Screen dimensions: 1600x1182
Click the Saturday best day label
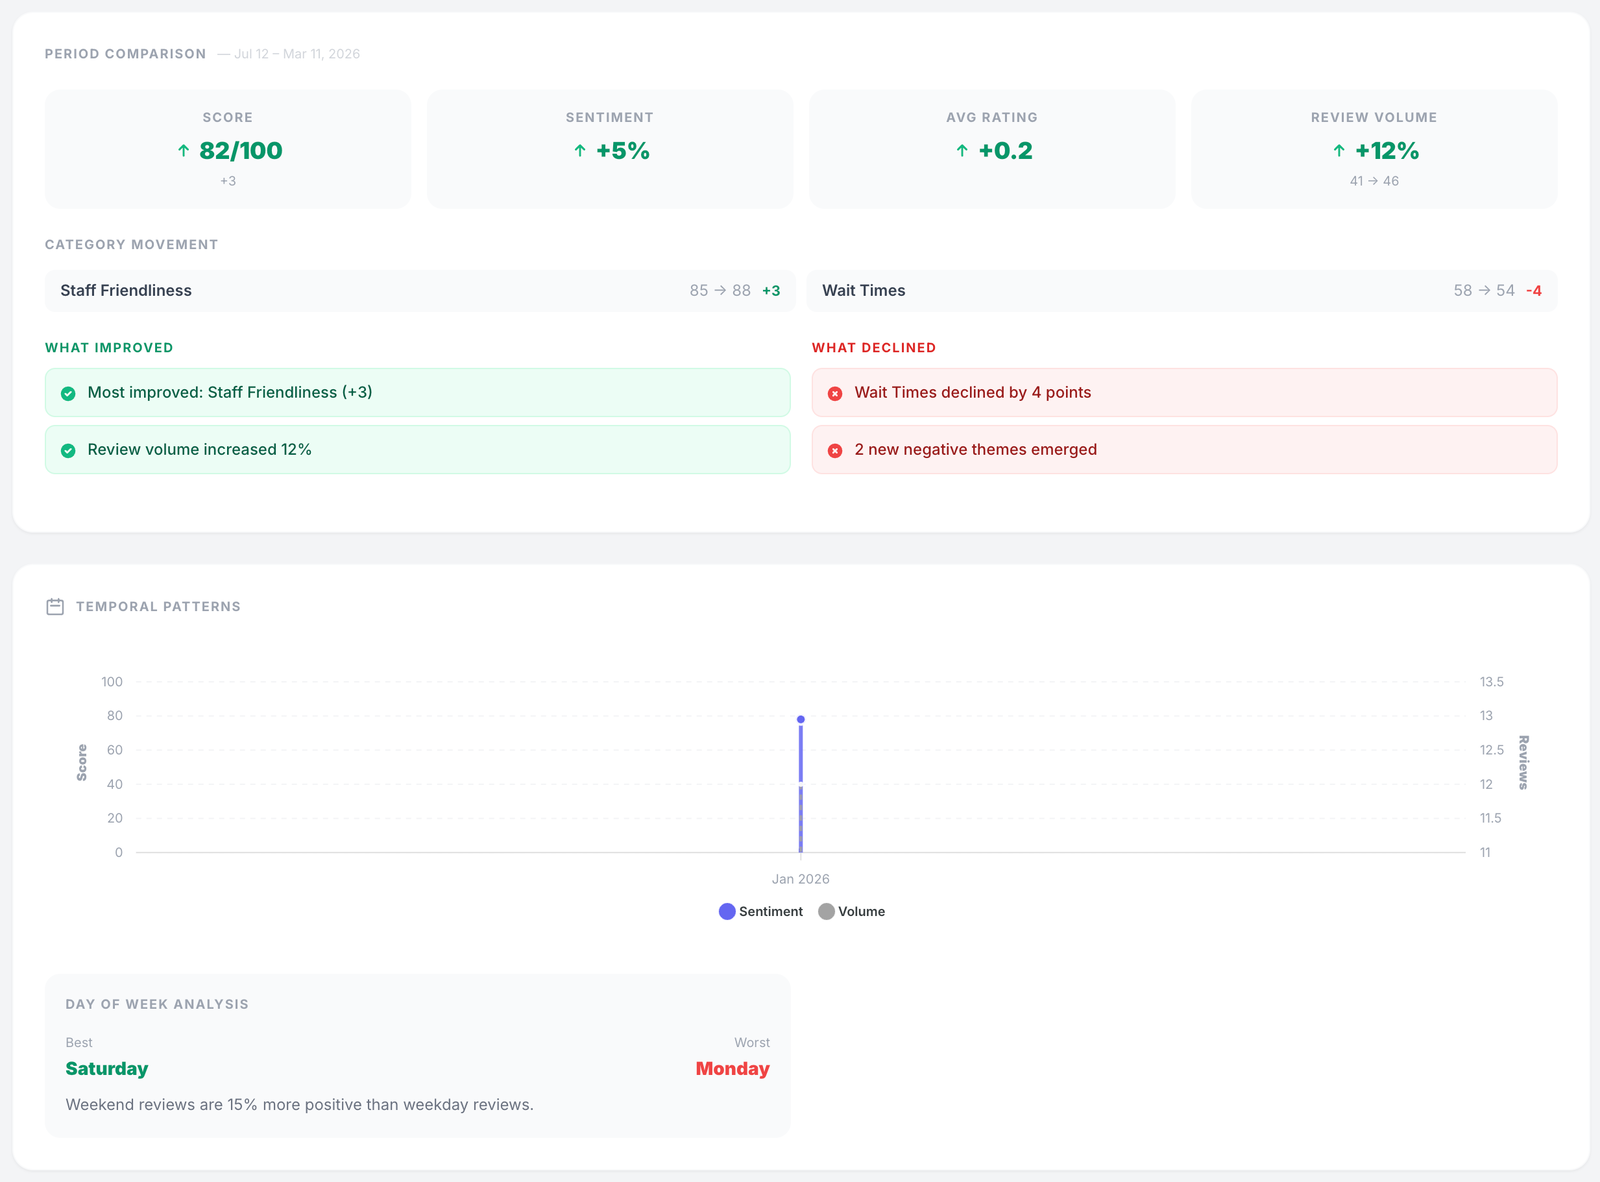click(106, 1068)
